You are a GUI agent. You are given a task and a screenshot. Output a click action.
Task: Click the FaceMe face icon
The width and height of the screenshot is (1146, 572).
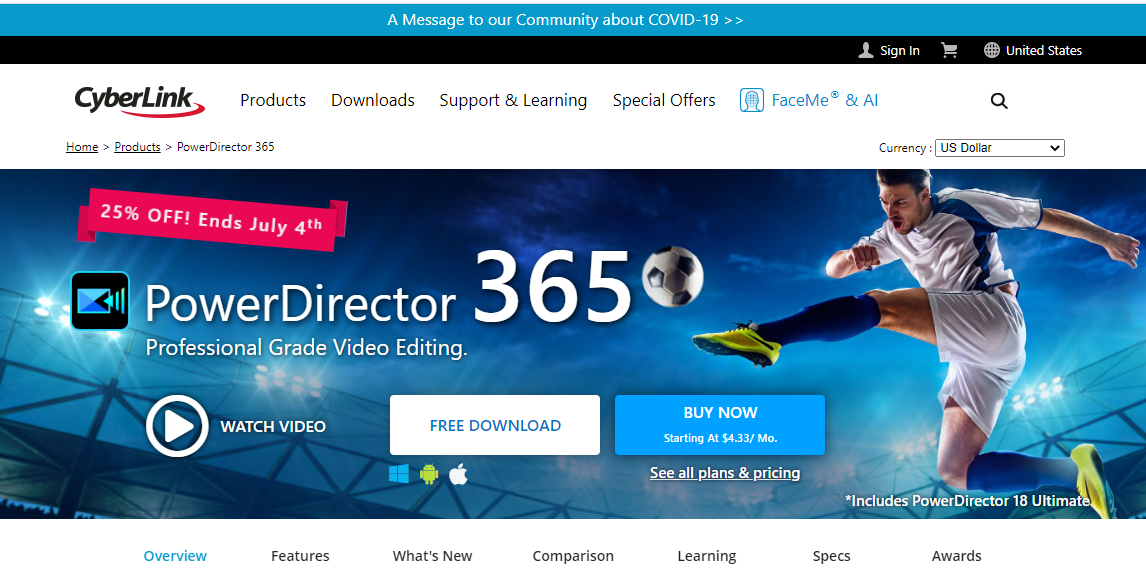(x=751, y=100)
